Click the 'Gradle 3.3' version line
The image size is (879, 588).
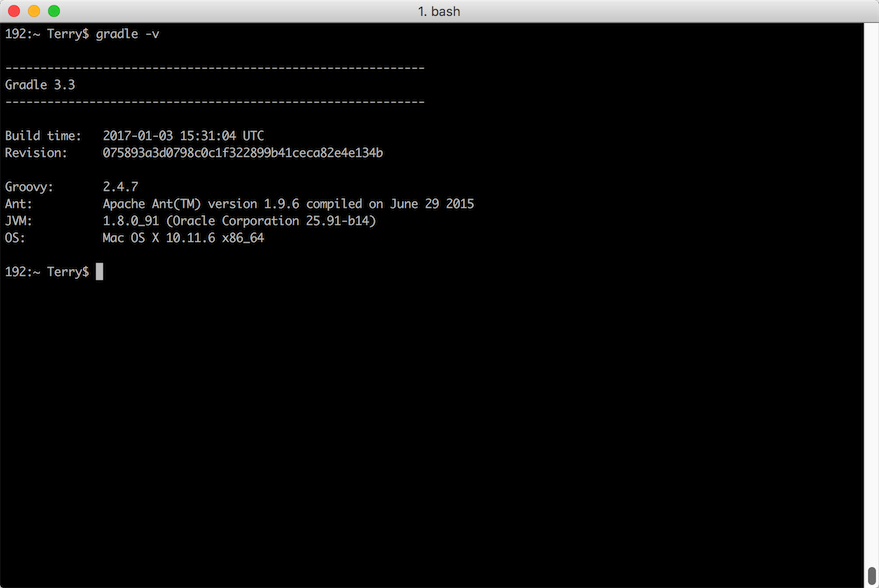tap(40, 85)
